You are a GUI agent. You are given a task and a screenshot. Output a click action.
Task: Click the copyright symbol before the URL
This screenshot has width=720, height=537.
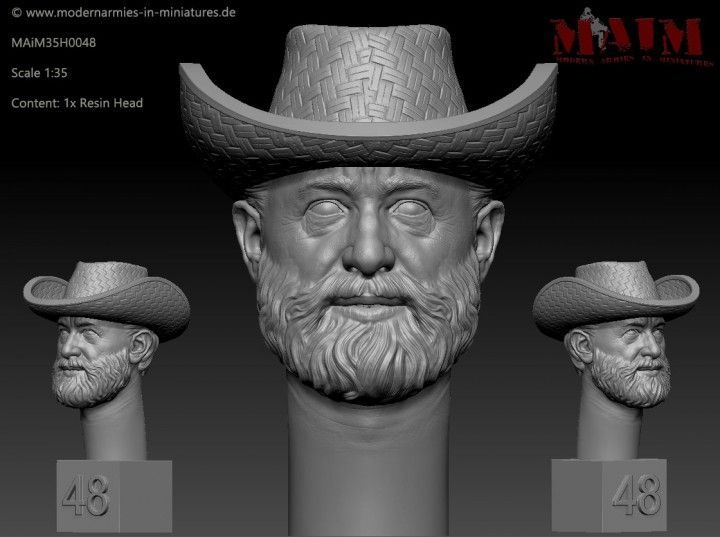click(x=16, y=13)
